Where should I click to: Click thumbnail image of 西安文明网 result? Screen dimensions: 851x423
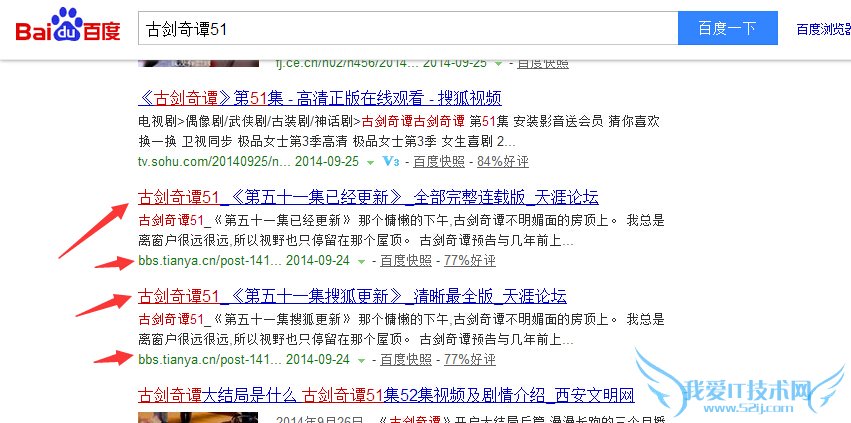pyautogui.click(x=198, y=417)
